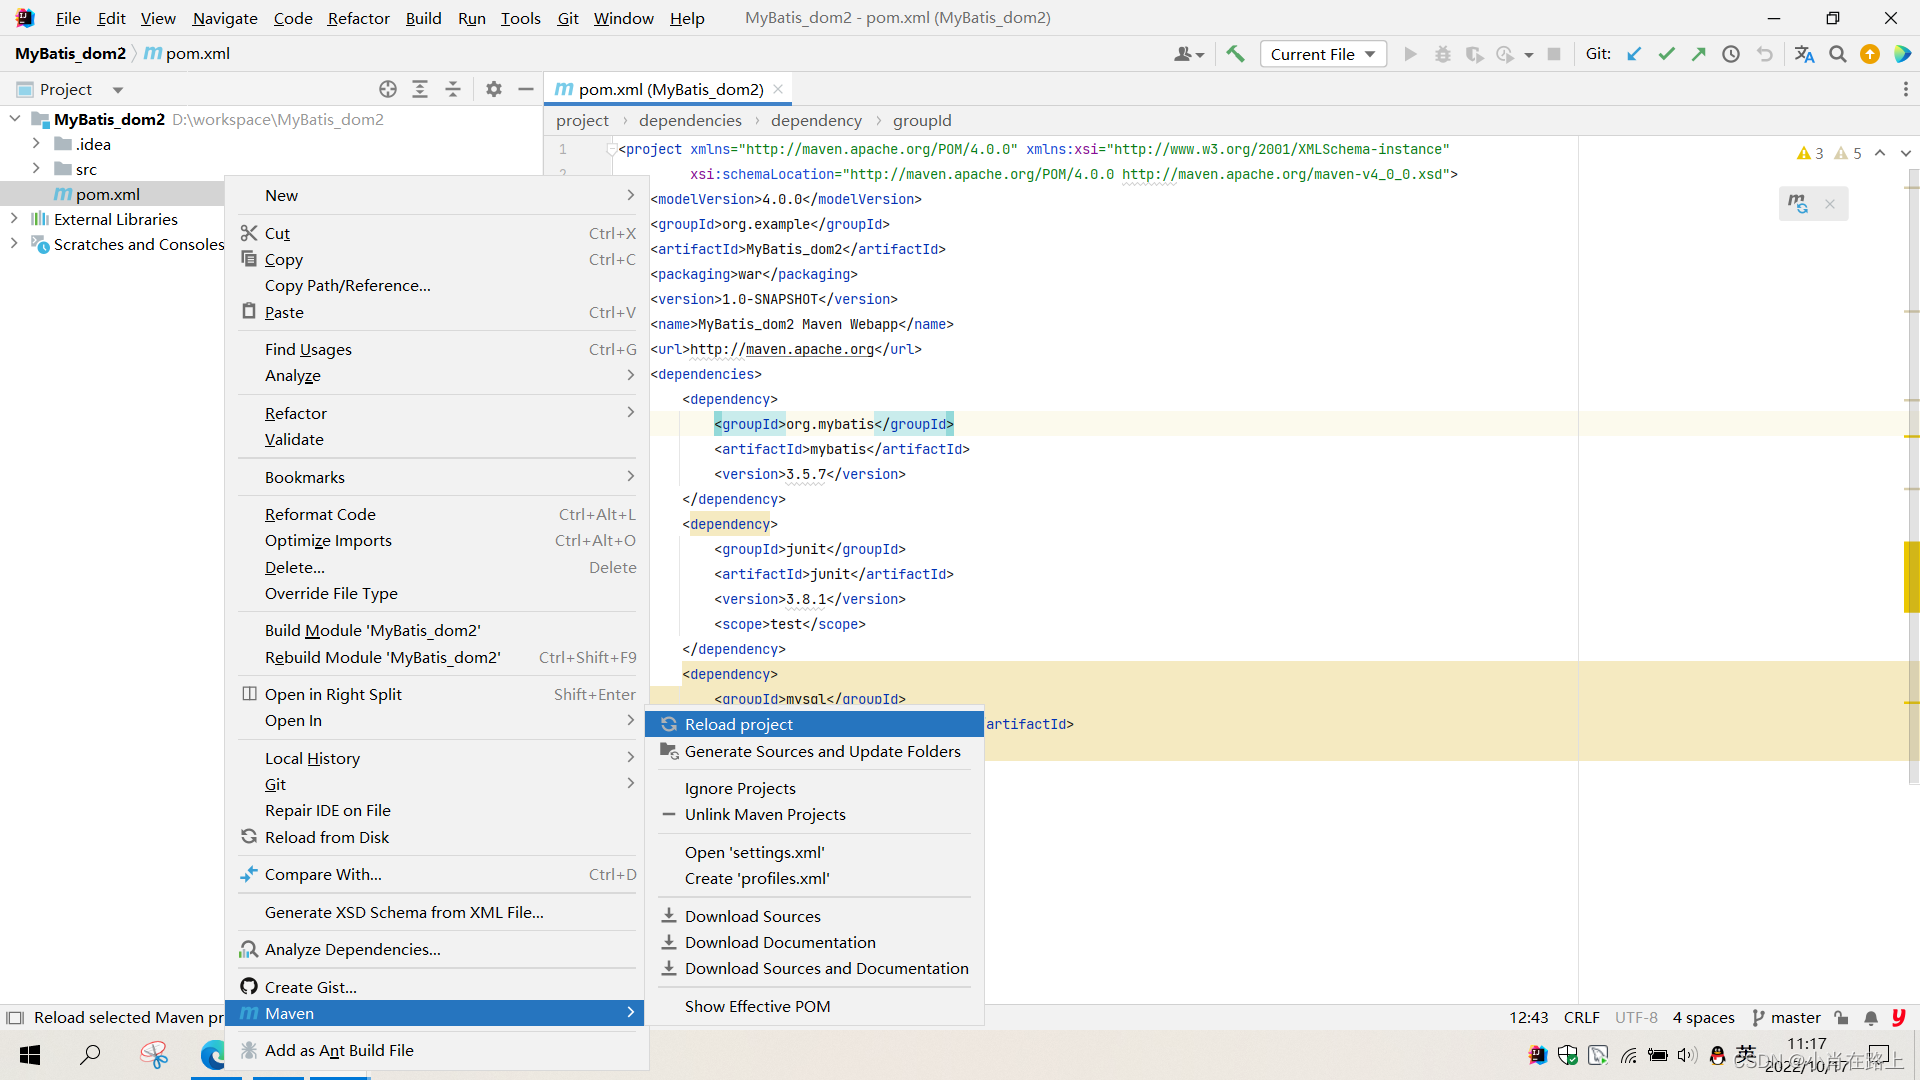Click yellow warning marker on editor scrollbar

[x=1911, y=576]
